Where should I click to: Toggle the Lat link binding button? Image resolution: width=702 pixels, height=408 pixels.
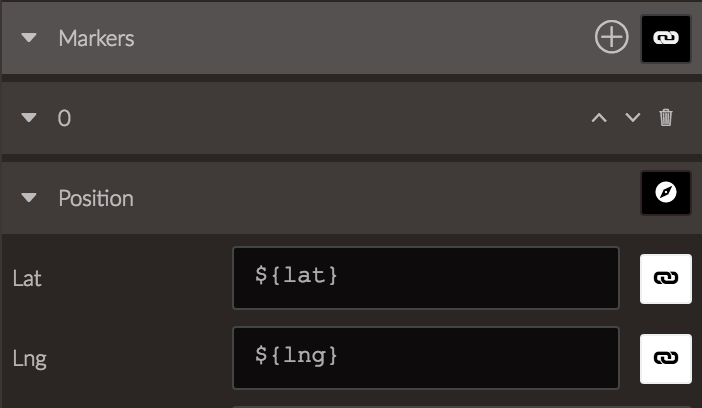[x=666, y=279]
